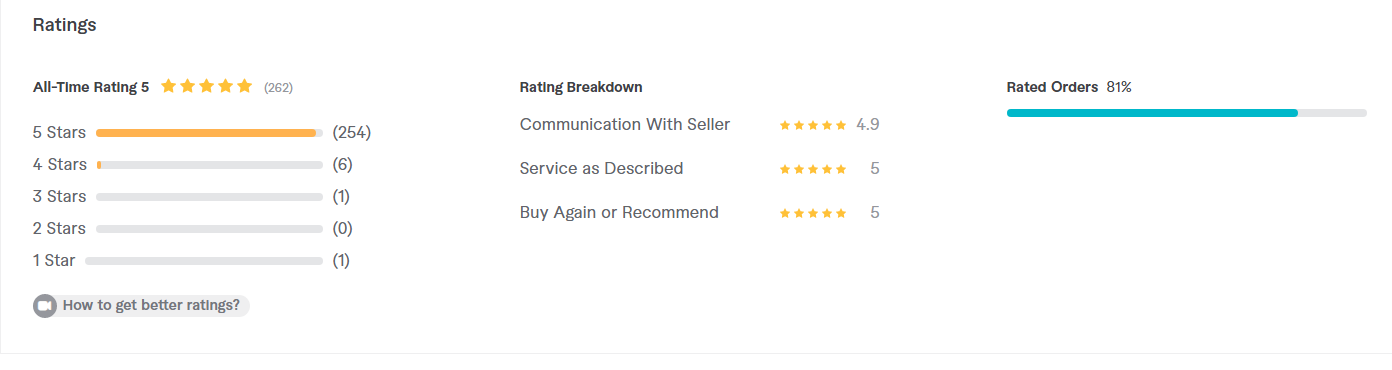
Task: Click the Buy Again or Recommend stars
Action: pyautogui.click(x=813, y=213)
